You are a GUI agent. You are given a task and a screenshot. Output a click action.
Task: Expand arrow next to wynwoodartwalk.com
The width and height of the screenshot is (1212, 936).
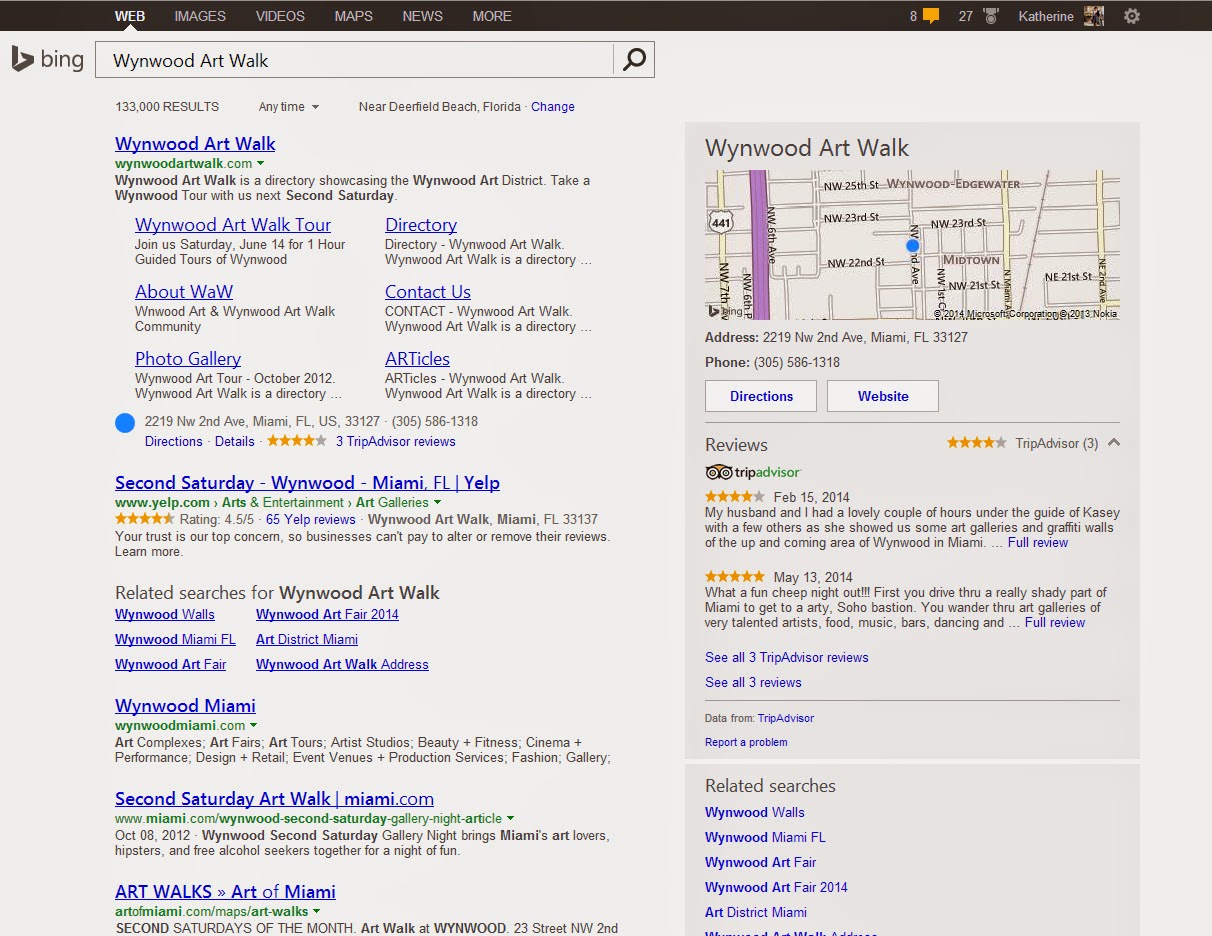coord(260,163)
